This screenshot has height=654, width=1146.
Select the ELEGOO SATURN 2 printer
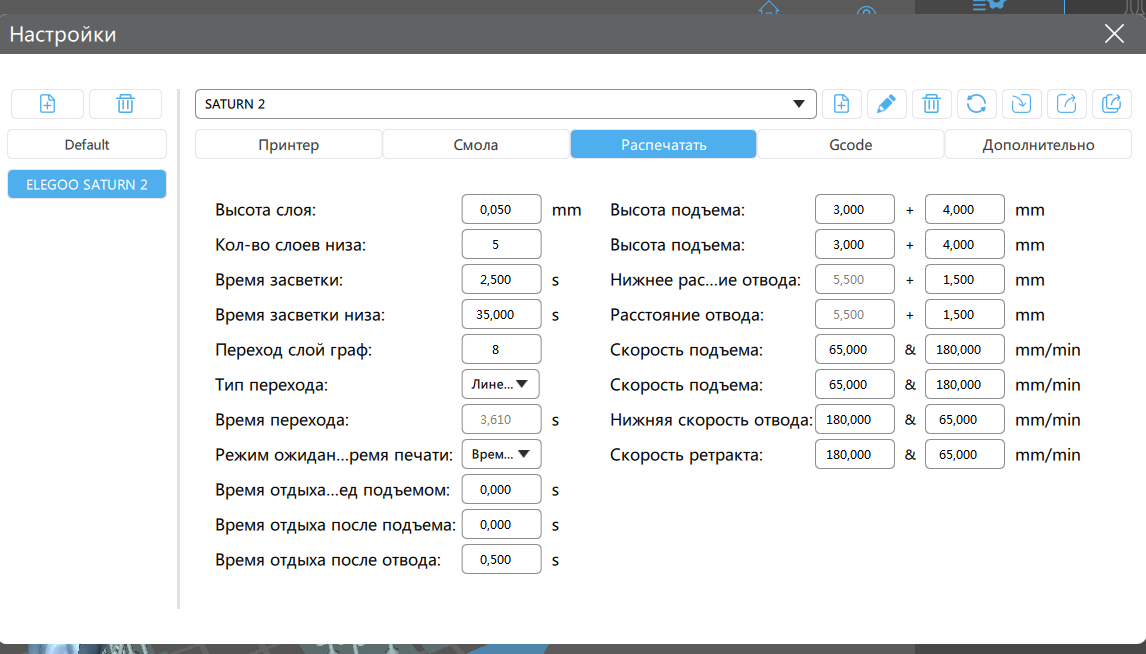coord(87,184)
